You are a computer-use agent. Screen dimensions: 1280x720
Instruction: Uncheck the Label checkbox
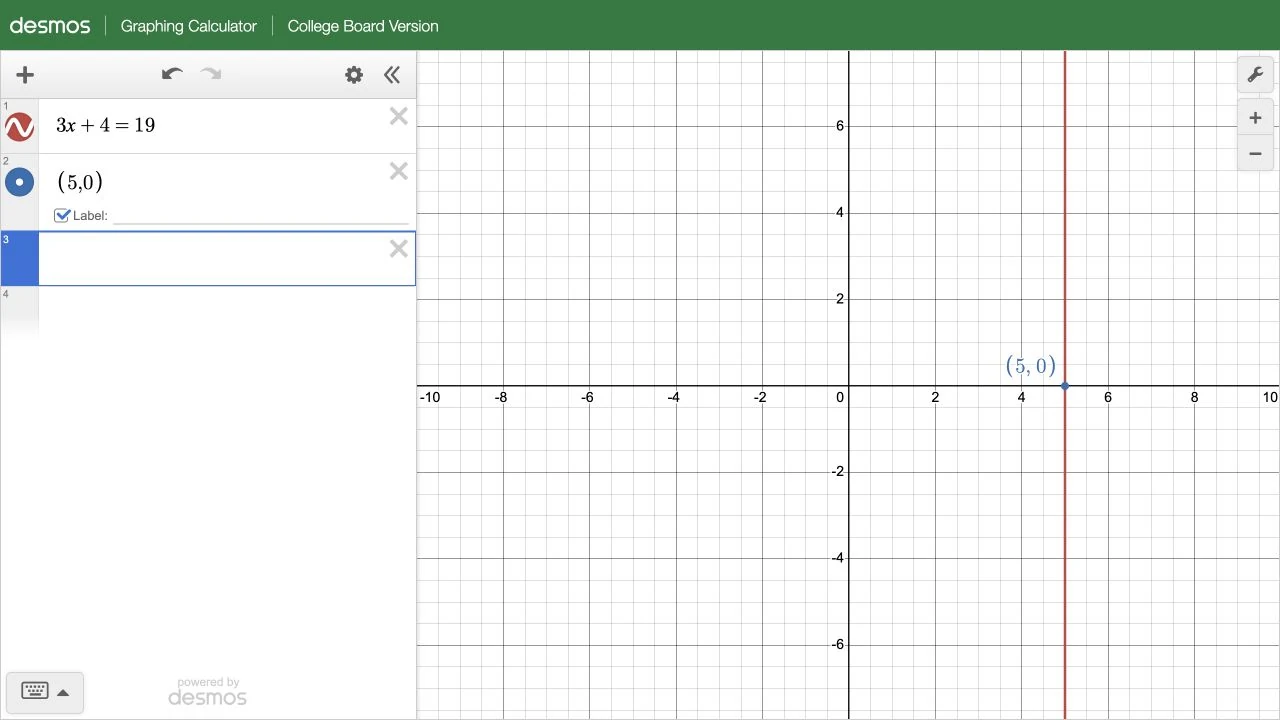(62, 215)
